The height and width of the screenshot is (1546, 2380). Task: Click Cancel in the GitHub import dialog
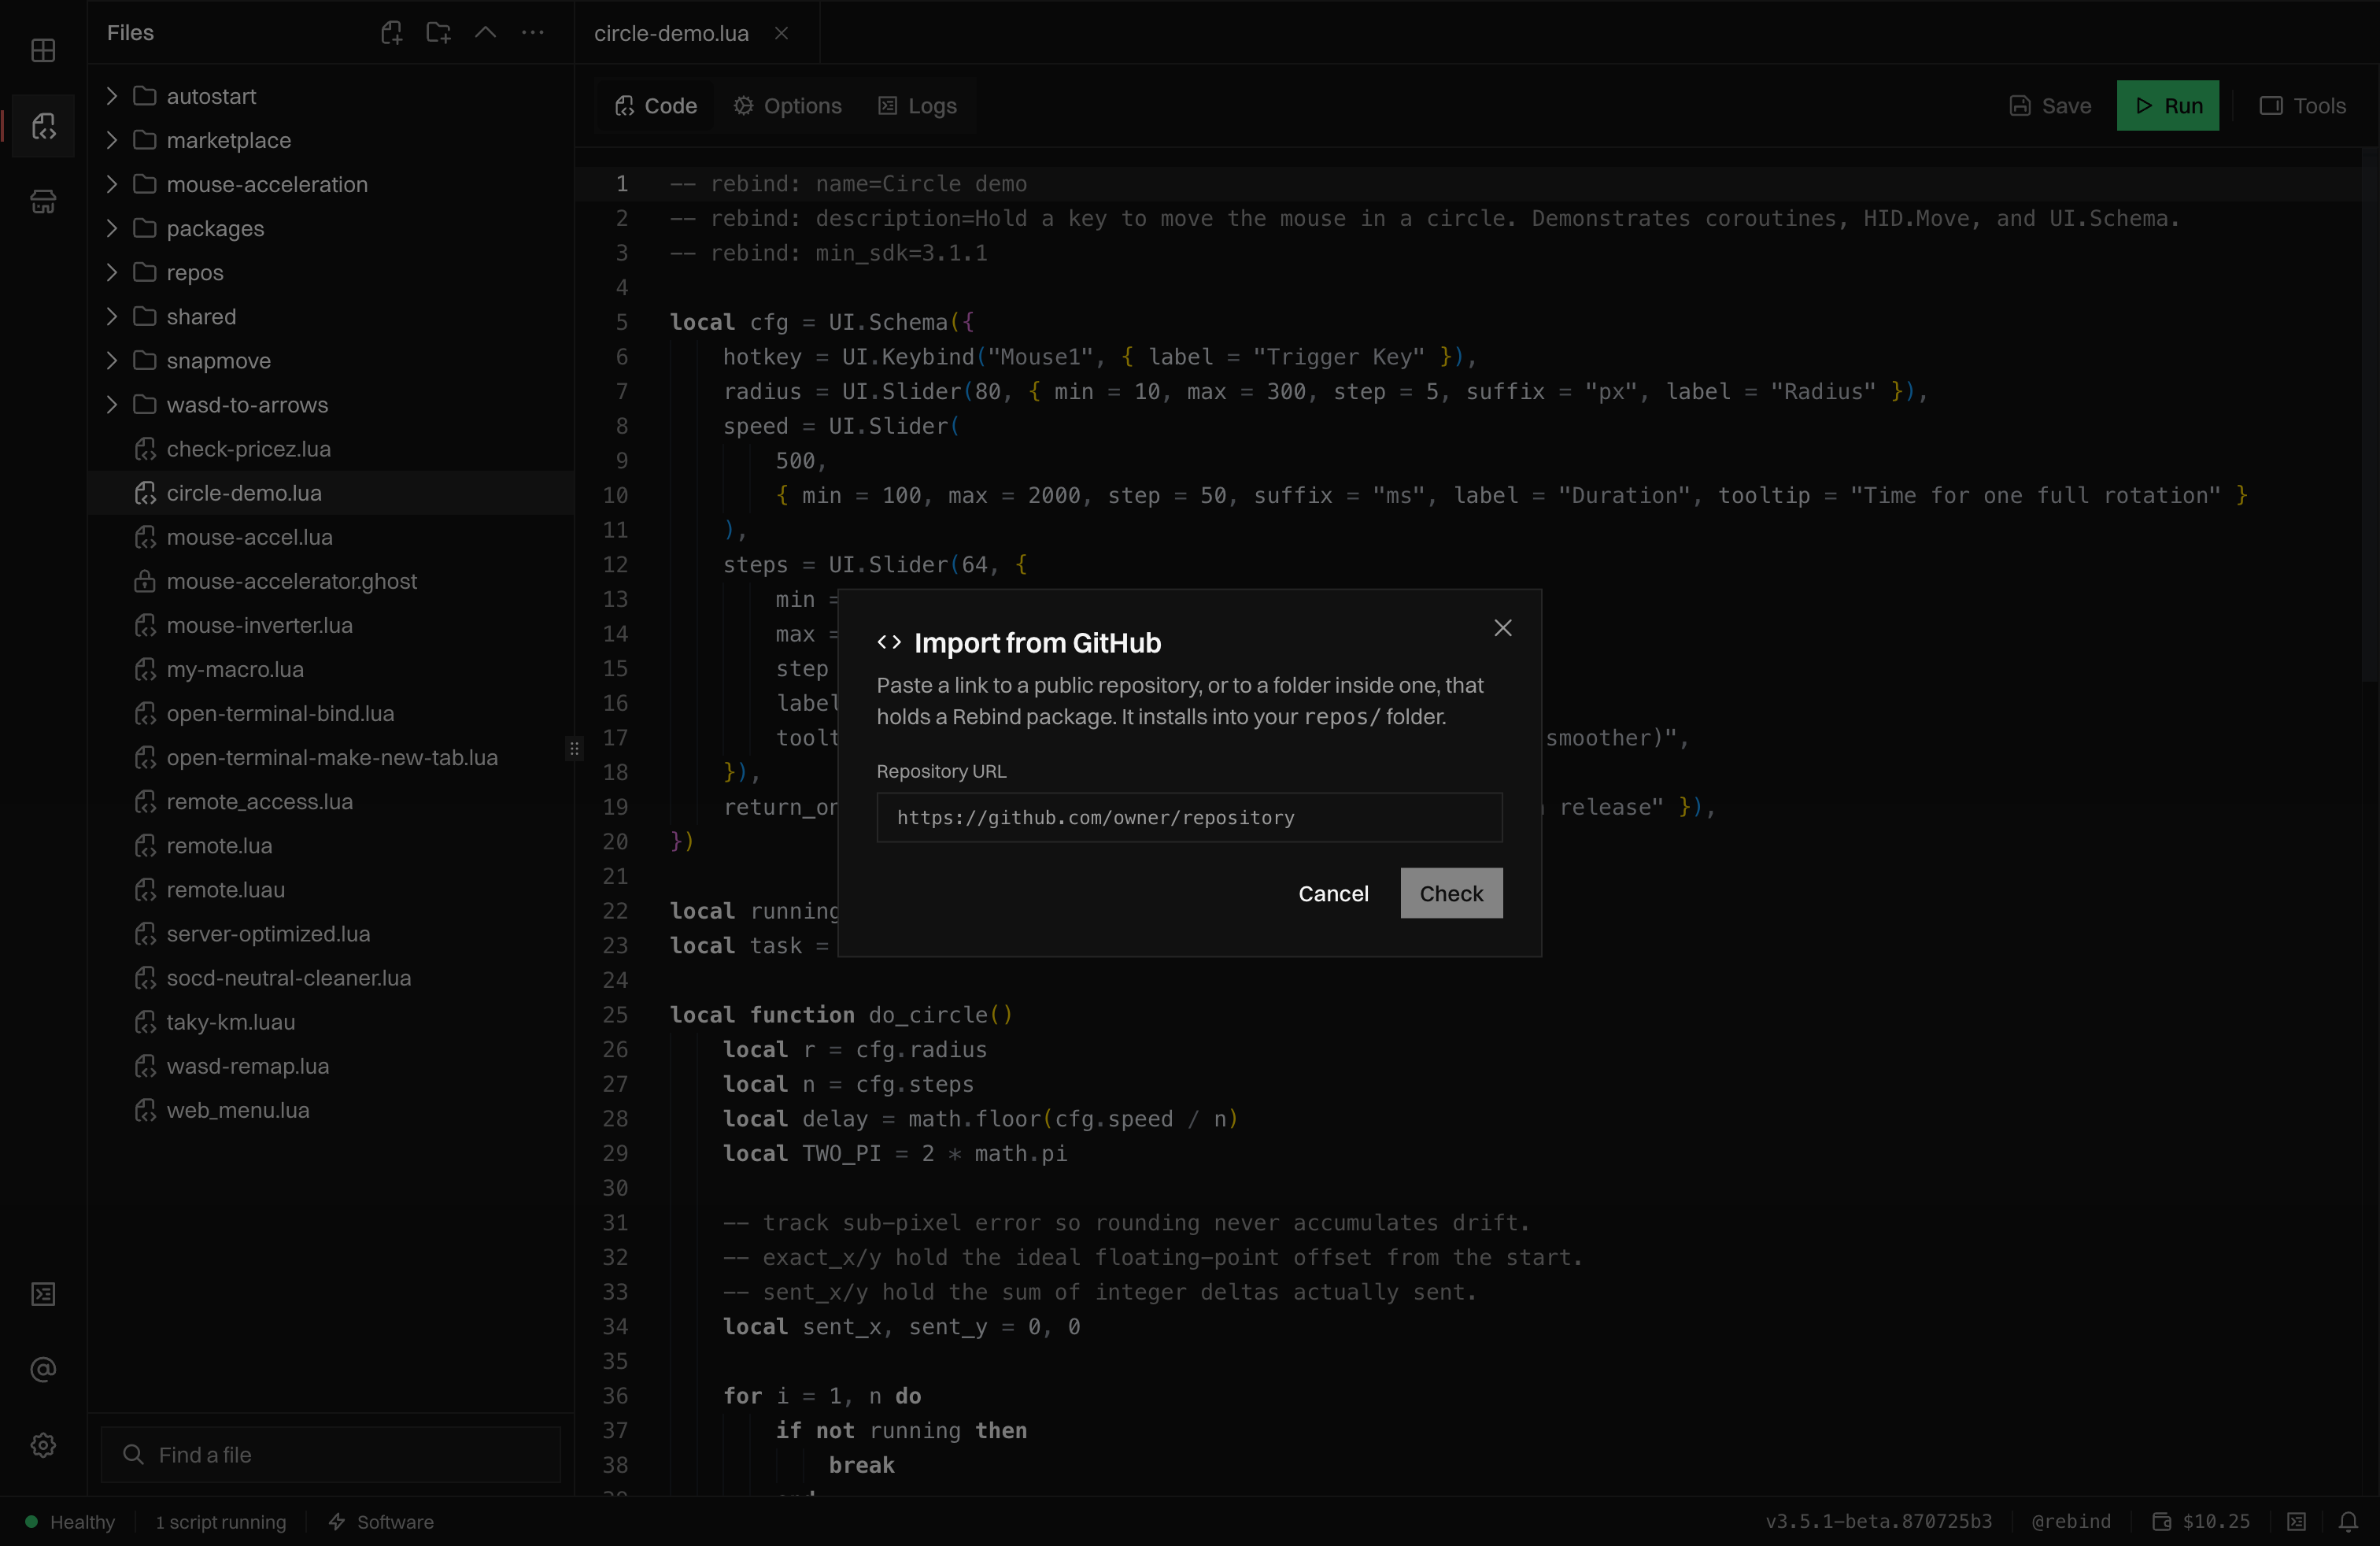tap(1333, 893)
